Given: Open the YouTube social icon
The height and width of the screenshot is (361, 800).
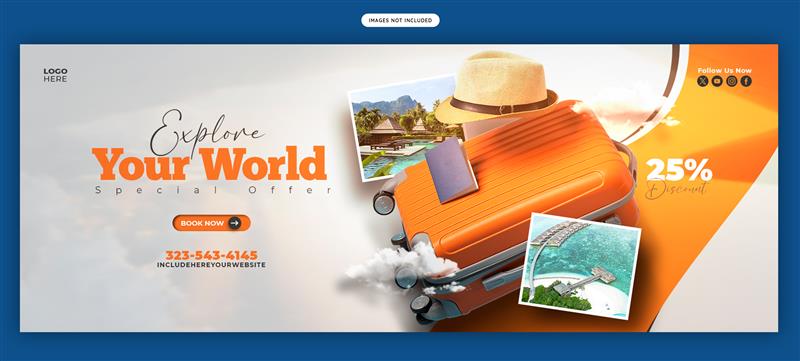Looking at the screenshot, I should point(717,81).
